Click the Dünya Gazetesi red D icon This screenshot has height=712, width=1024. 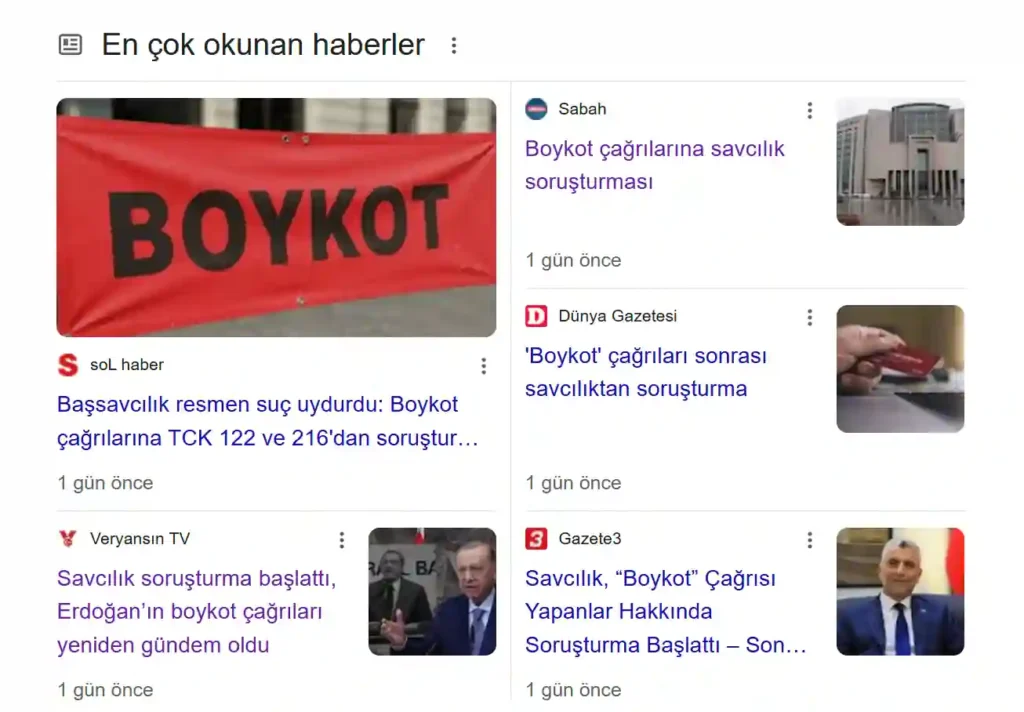pos(536,316)
